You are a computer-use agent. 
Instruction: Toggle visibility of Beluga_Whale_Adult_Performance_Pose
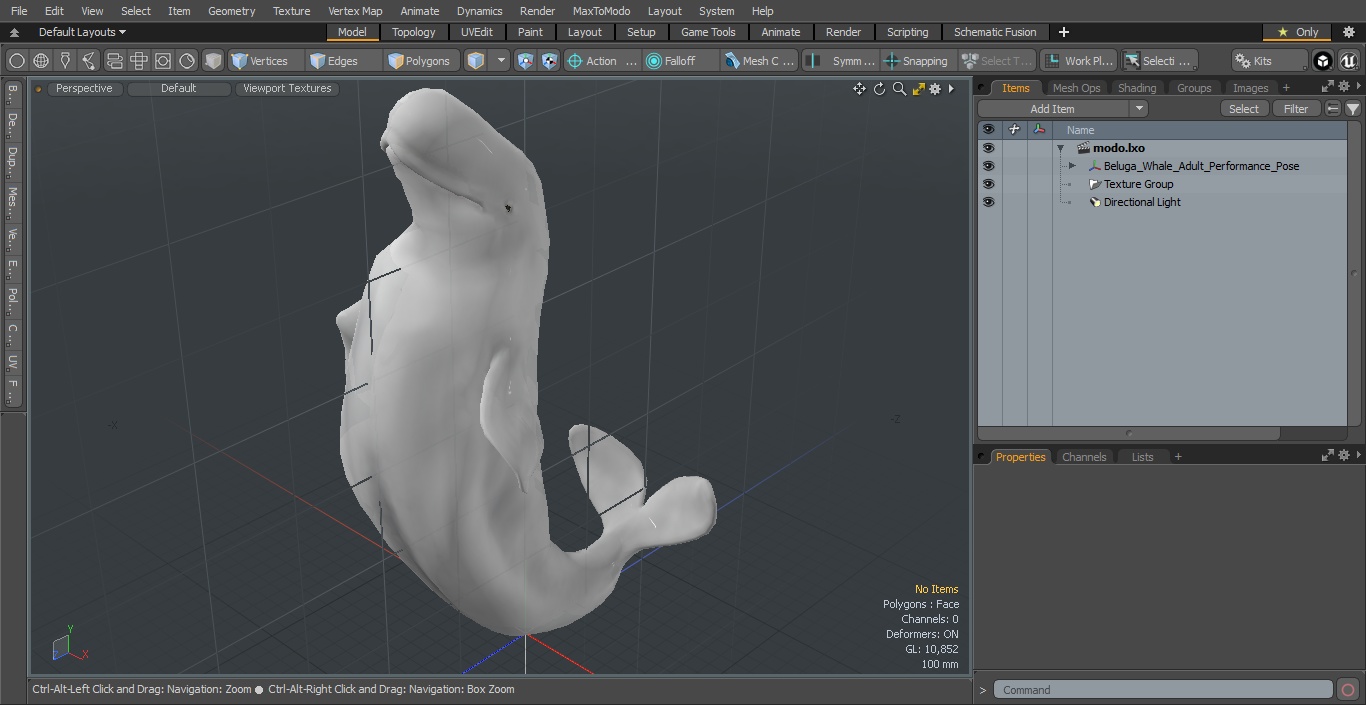[988, 166]
